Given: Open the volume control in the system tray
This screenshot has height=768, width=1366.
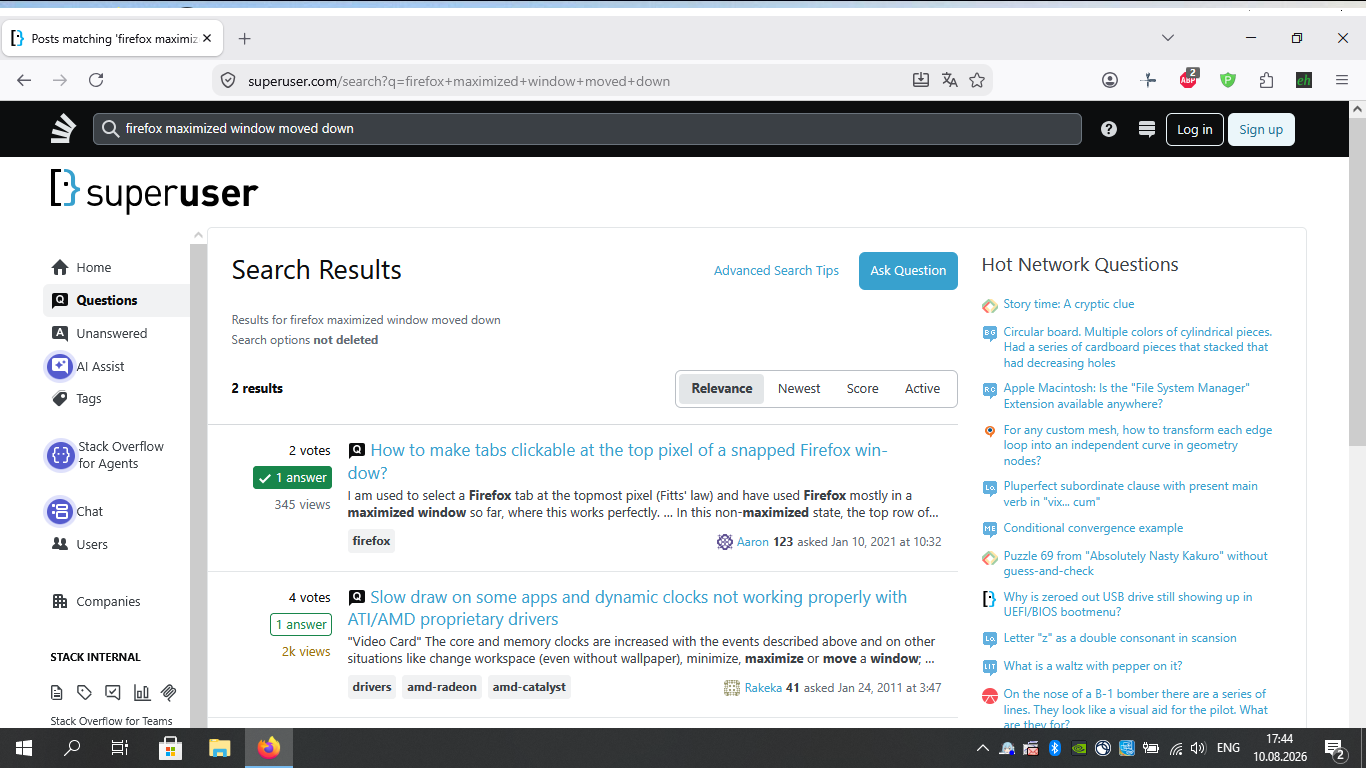Looking at the screenshot, I should click(x=1198, y=748).
